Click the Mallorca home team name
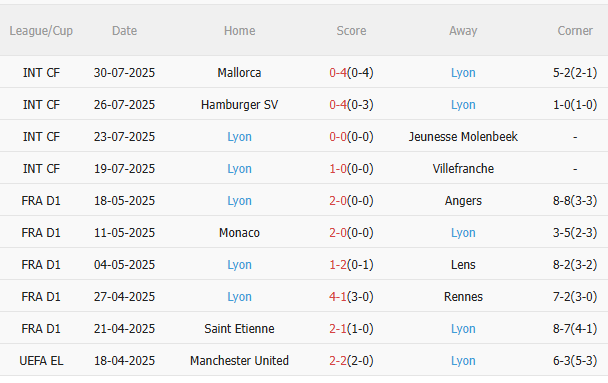 [239, 72]
